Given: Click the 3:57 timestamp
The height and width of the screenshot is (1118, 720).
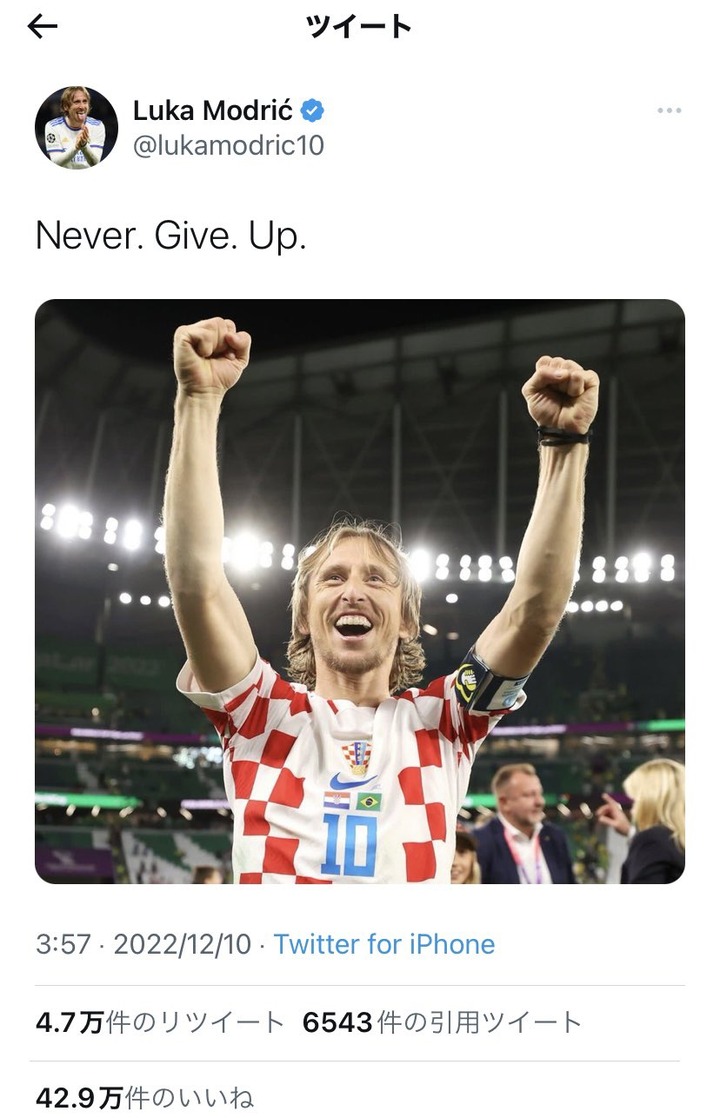Looking at the screenshot, I should pos(63,945).
